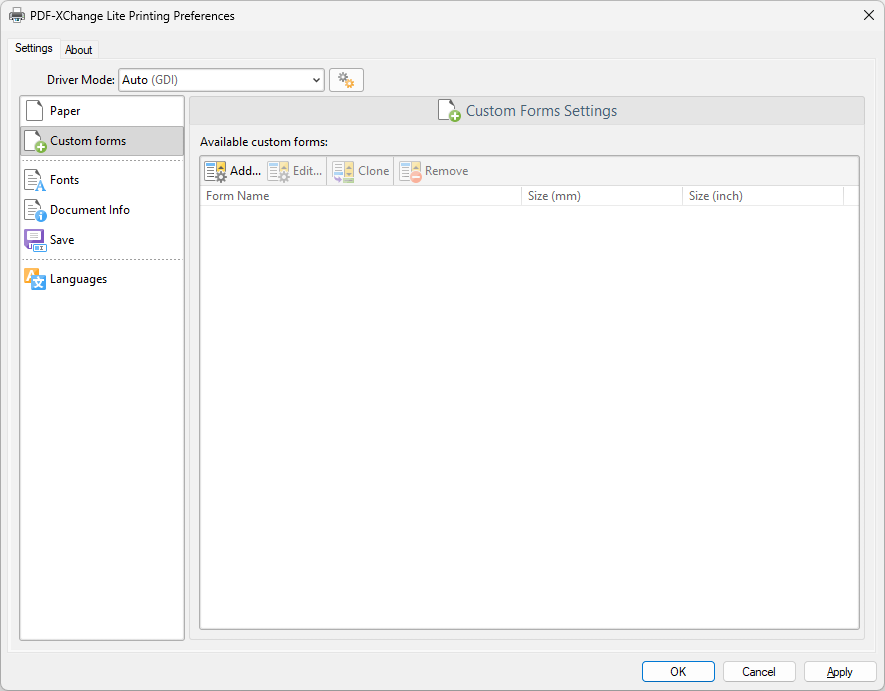This screenshot has width=885, height=691.
Task: Open the Paper settings page icon
Action: coord(35,110)
